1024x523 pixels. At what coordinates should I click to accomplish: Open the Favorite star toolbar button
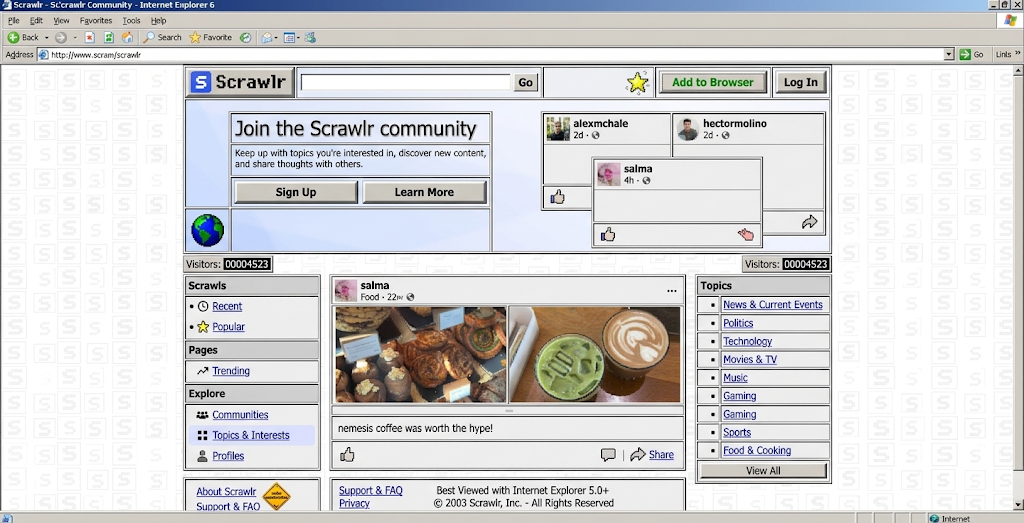210,38
